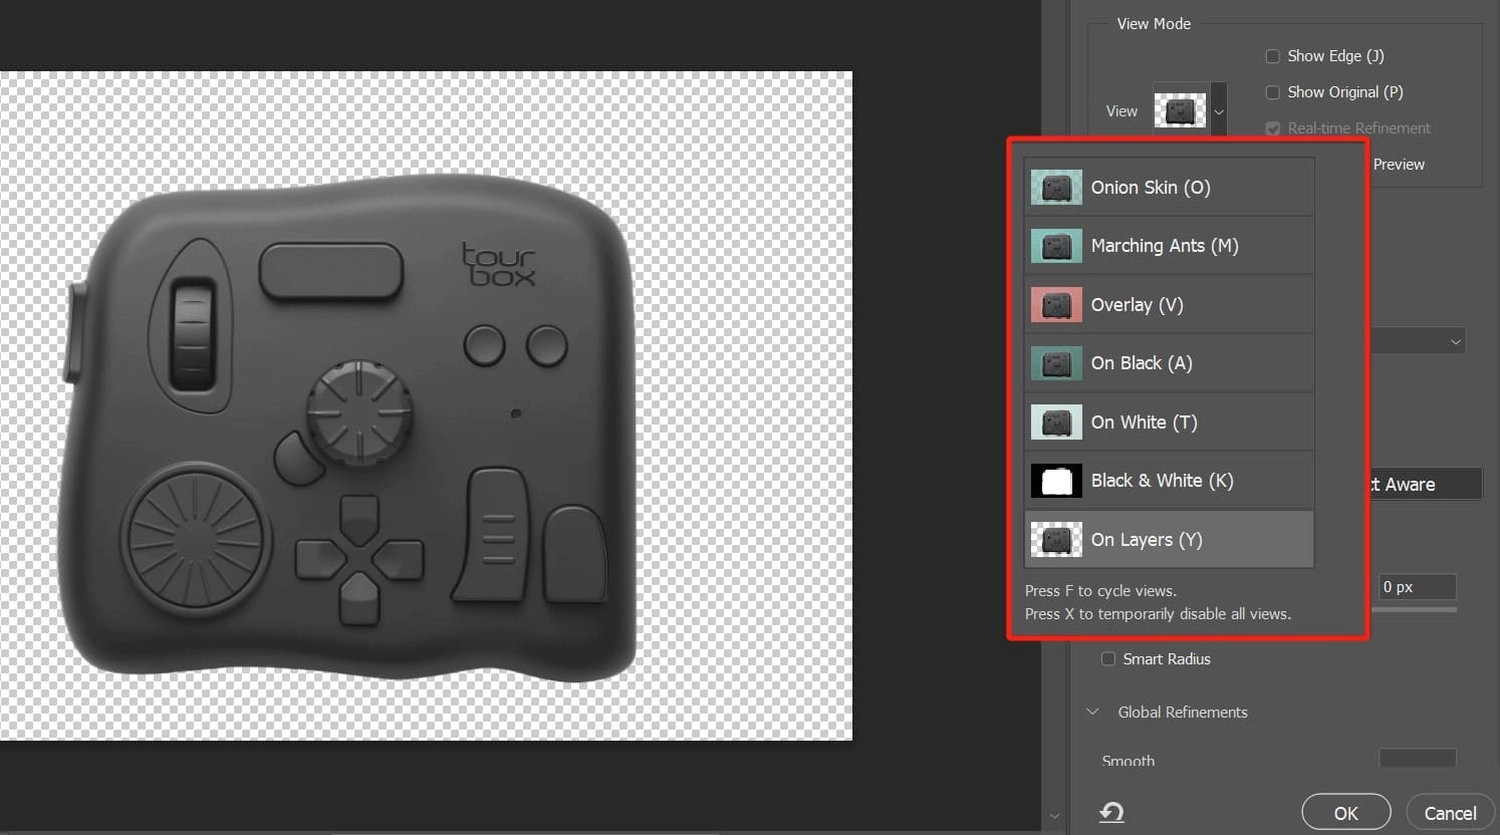1500x835 pixels.
Task: Click the Onion Skin thumbnail icon
Action: [x=1056, y=187]
